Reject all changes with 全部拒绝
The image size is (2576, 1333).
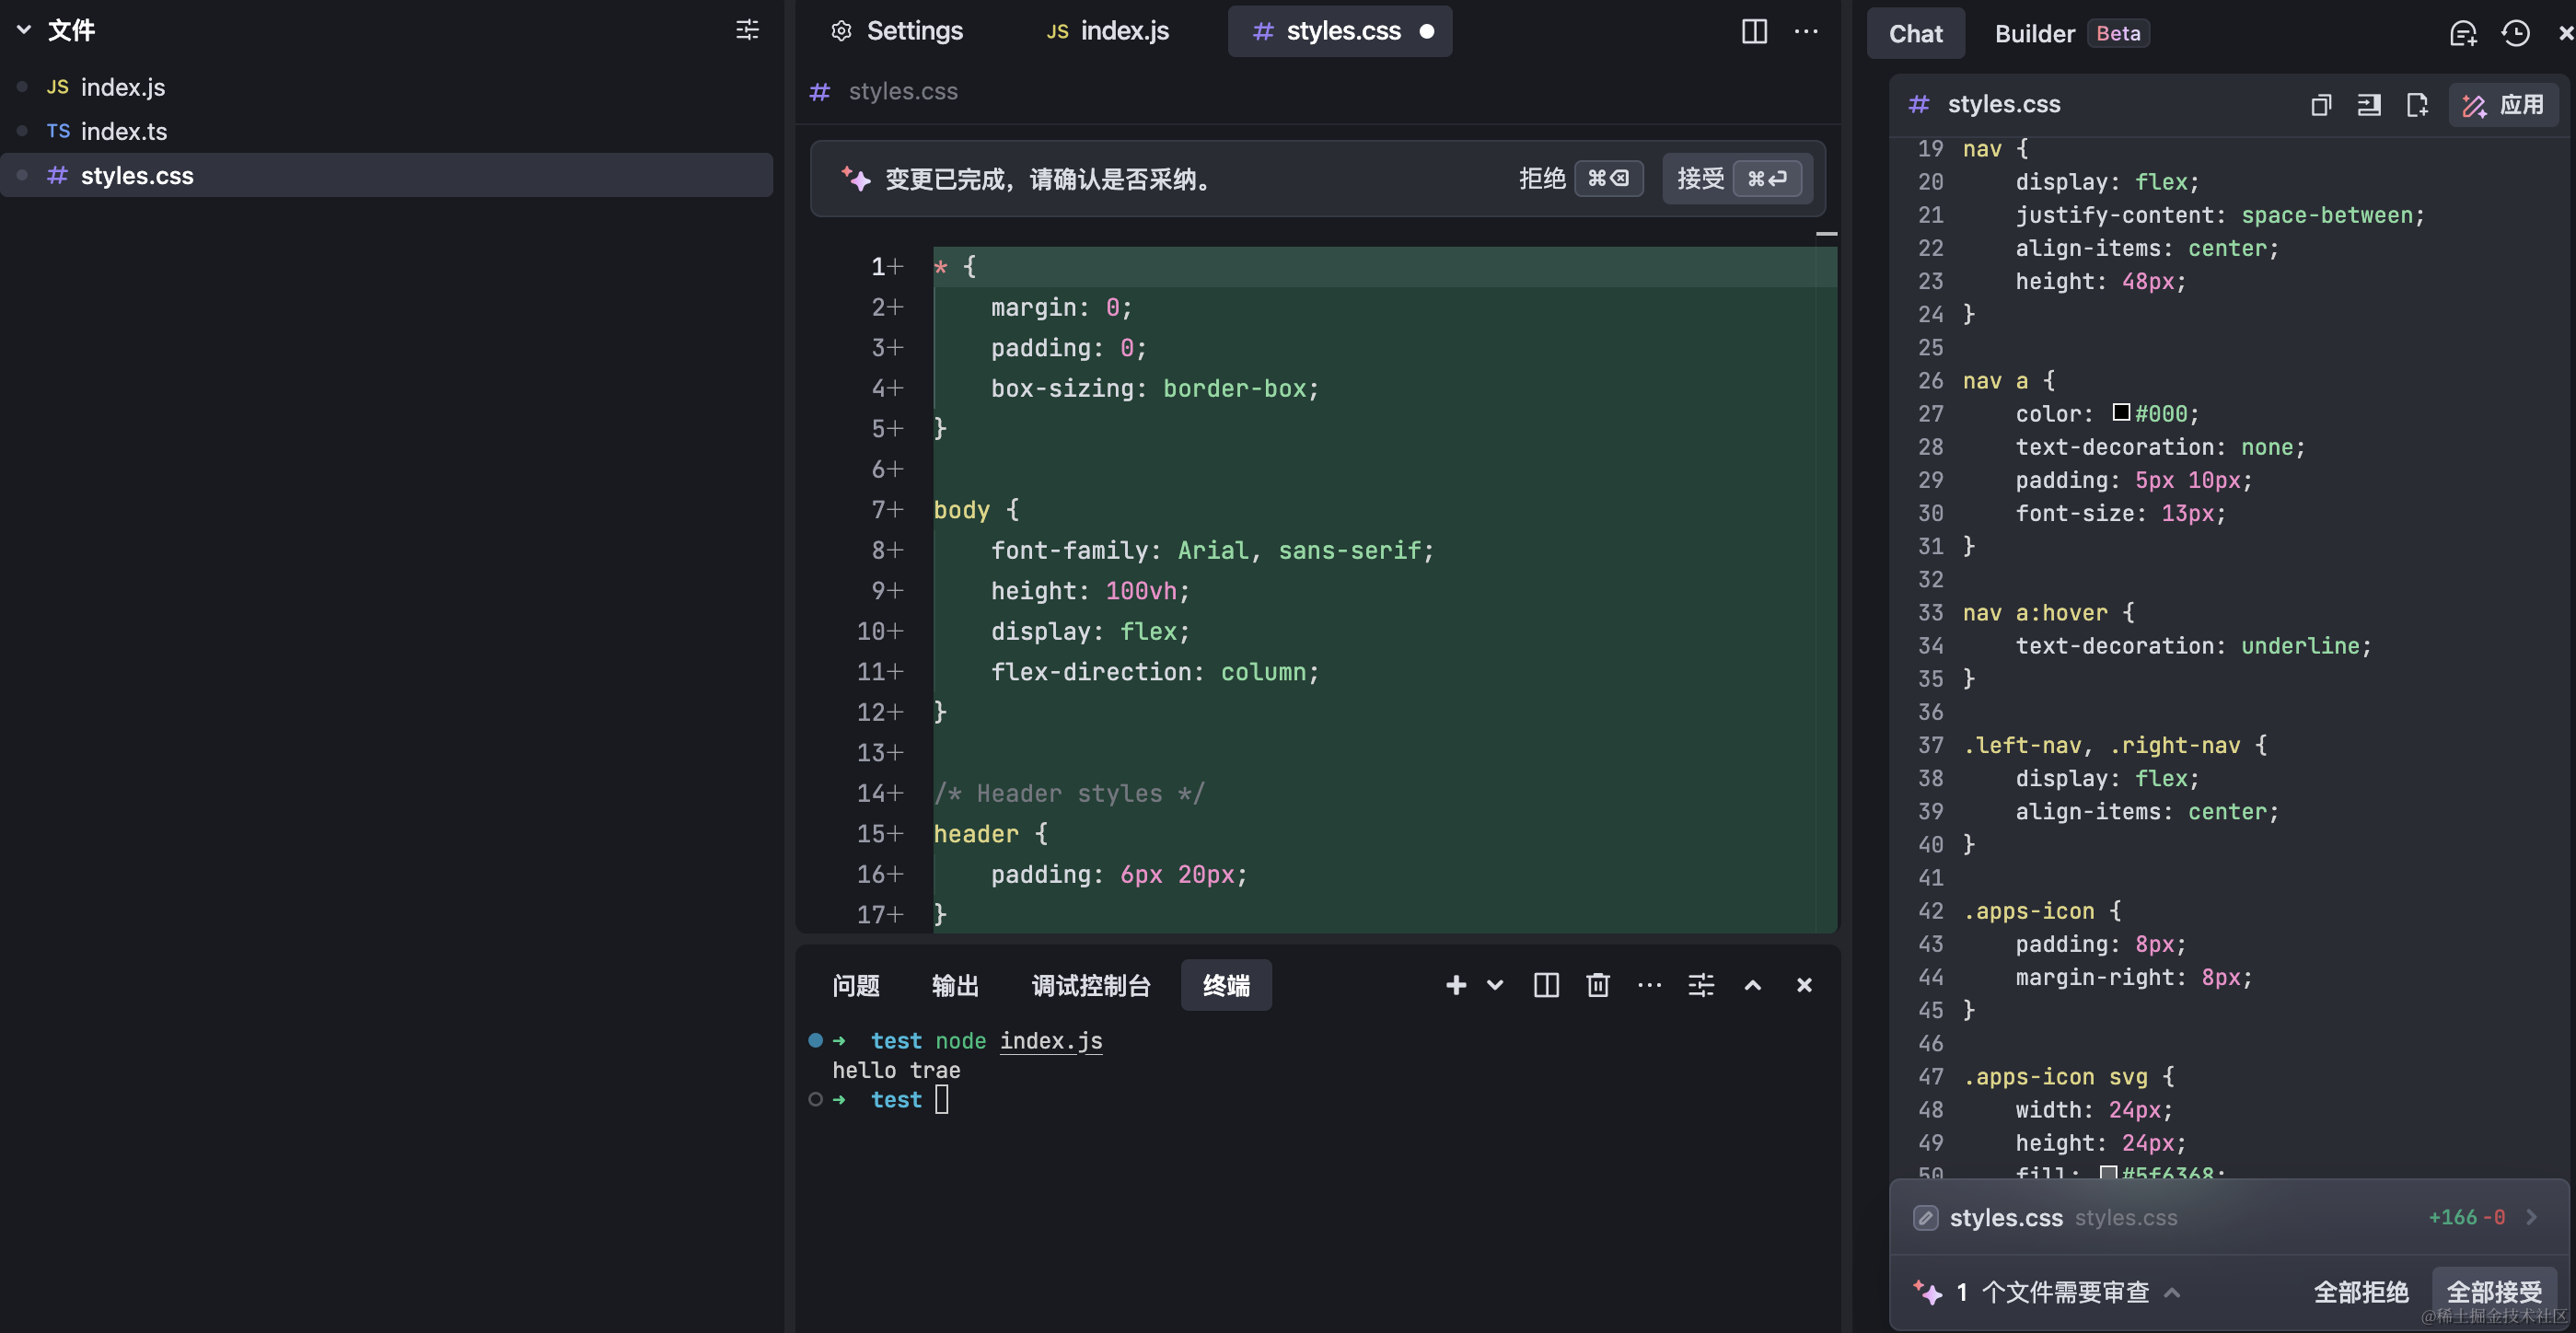coord(2361,1292)
